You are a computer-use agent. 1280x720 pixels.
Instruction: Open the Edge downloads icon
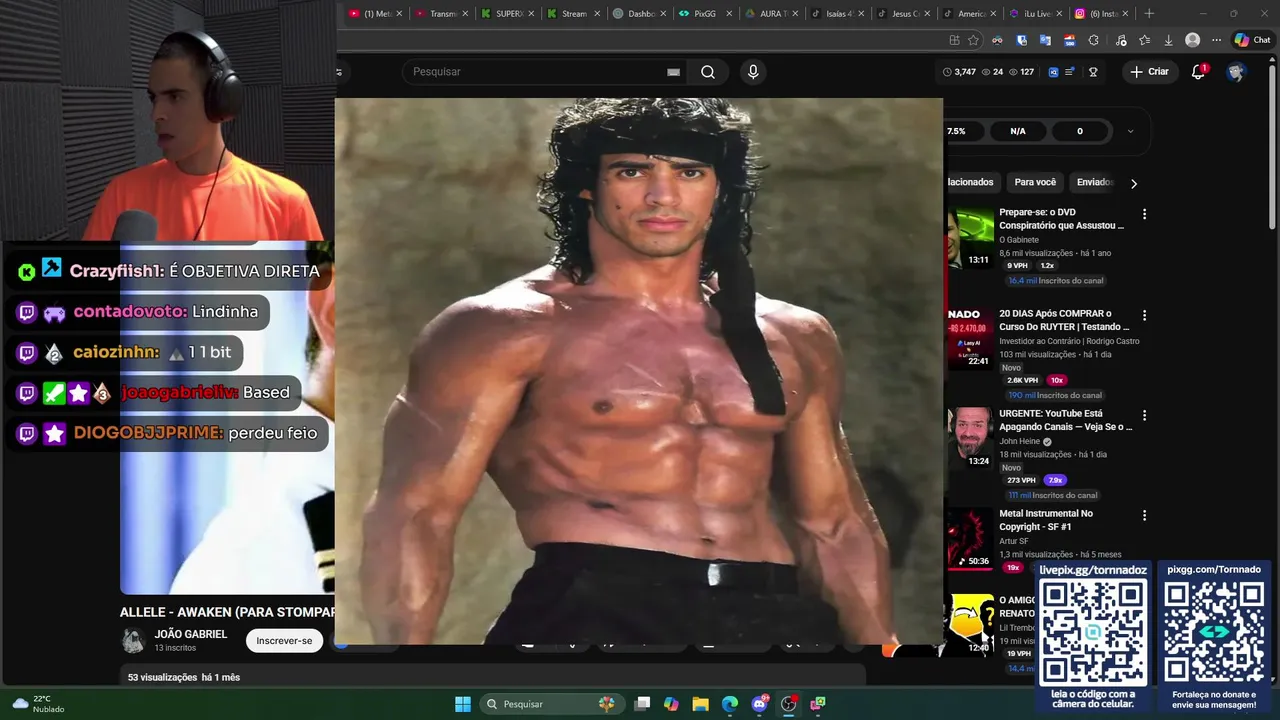1168,40
